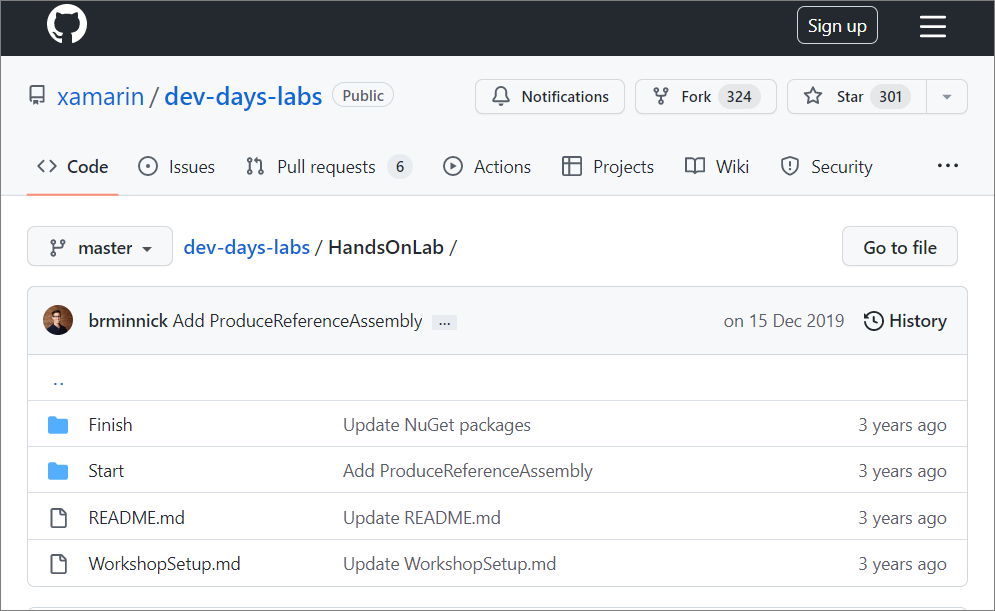Screen dimensions: 995x611
Task: Toggle Notifications bell for repository
Action: tap(549, 97)
